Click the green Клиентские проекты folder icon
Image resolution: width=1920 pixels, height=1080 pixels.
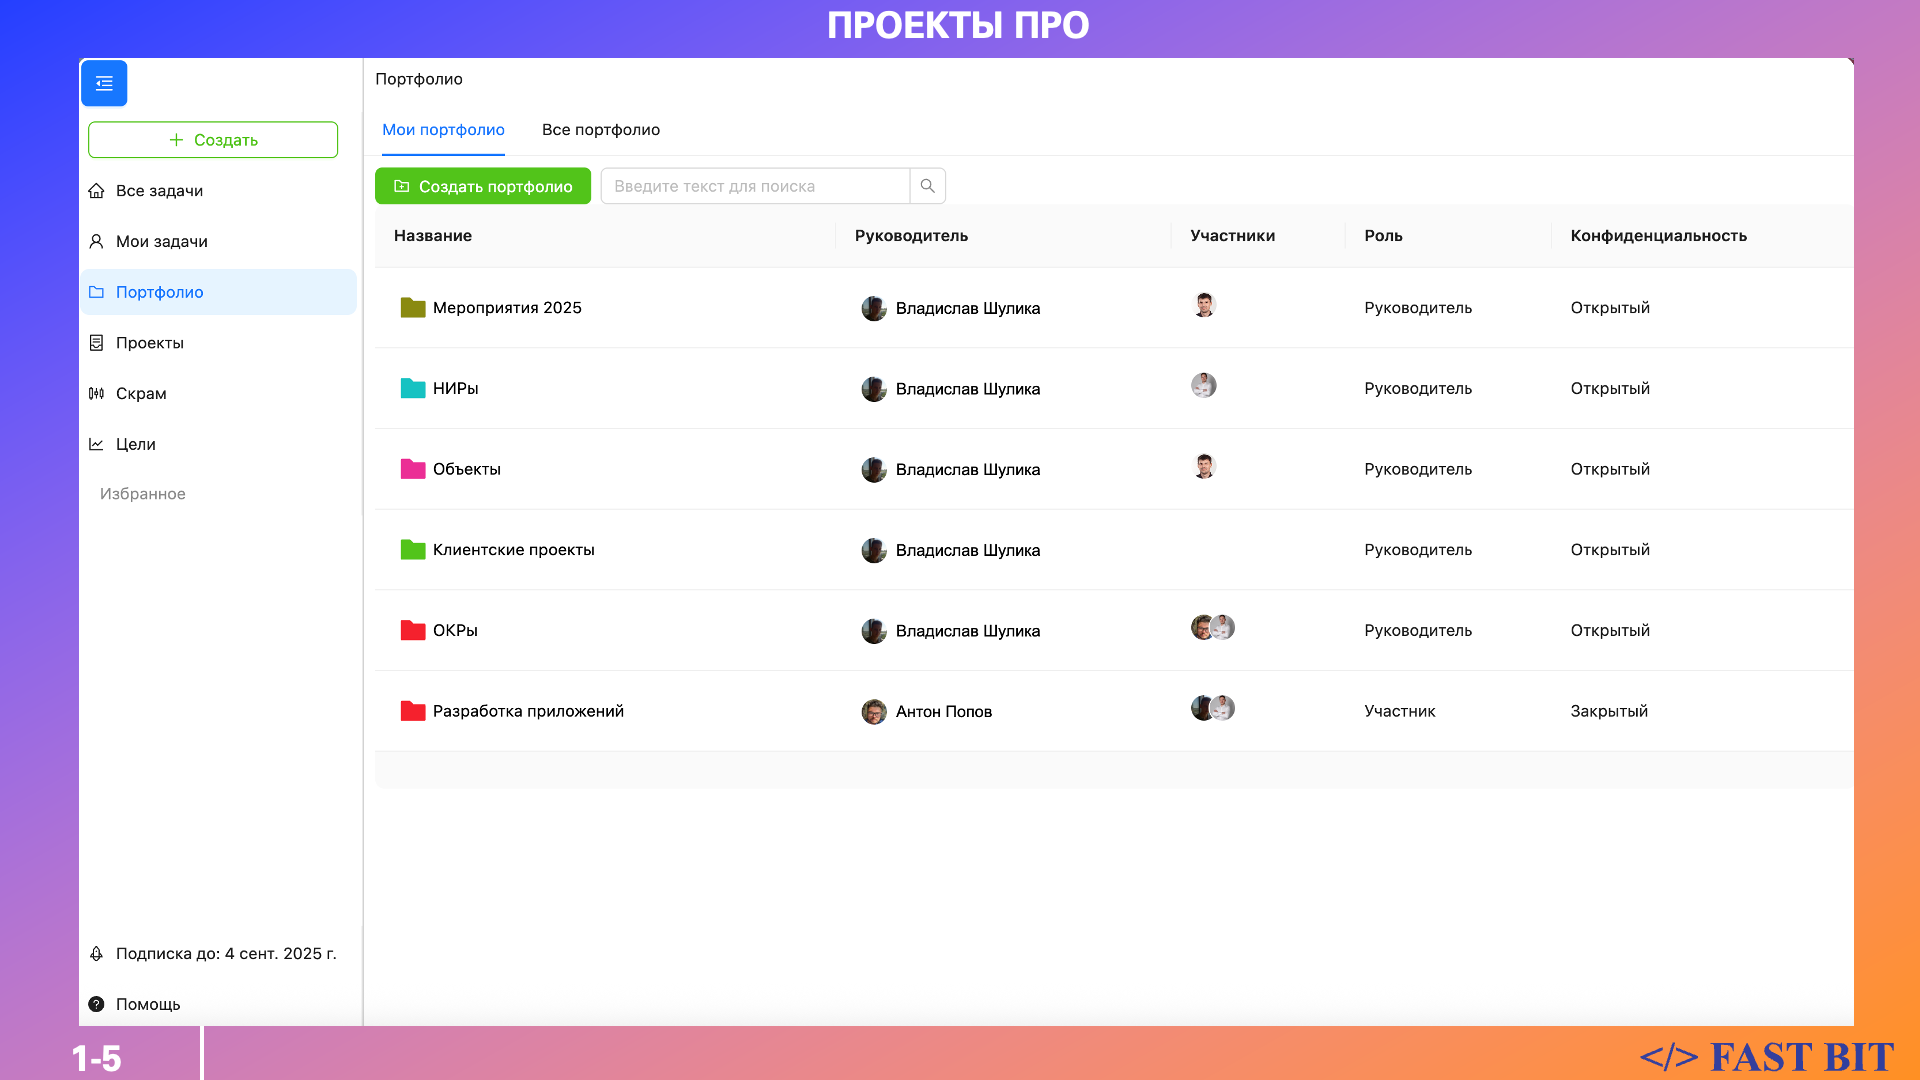tap(413, 549)
